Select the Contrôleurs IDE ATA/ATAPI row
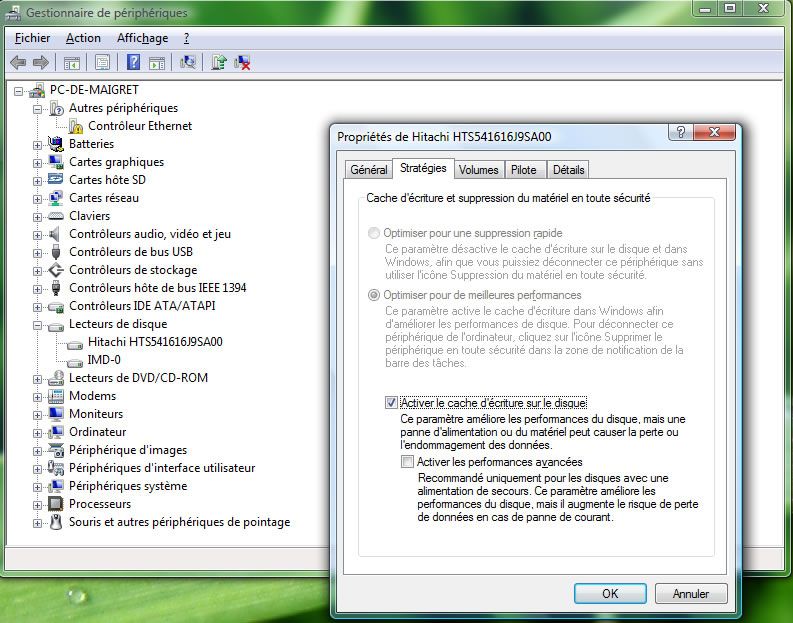793x623 pixels. (142, 306)
